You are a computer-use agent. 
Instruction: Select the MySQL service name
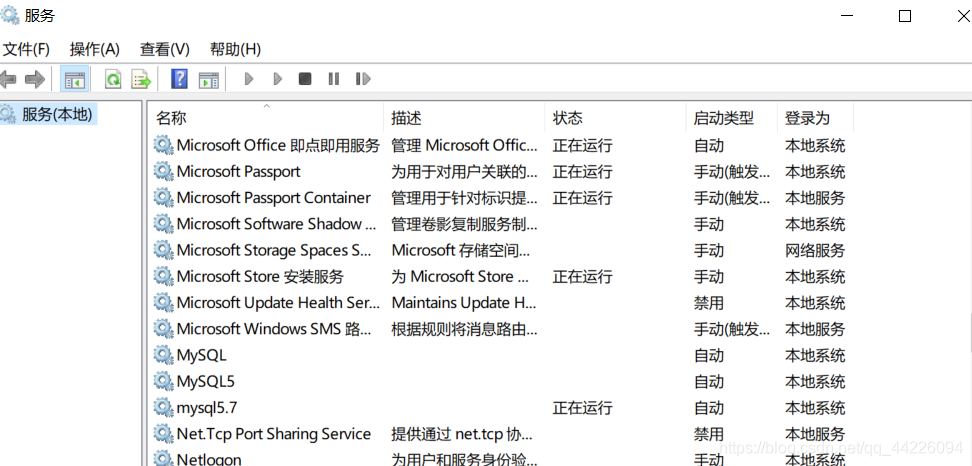coord(201,355)
